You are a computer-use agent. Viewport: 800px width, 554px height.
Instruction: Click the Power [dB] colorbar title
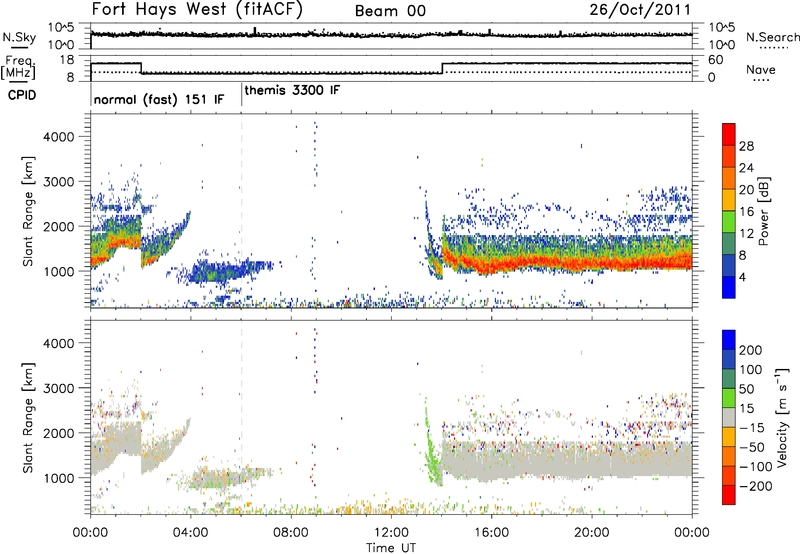[764, 211]
